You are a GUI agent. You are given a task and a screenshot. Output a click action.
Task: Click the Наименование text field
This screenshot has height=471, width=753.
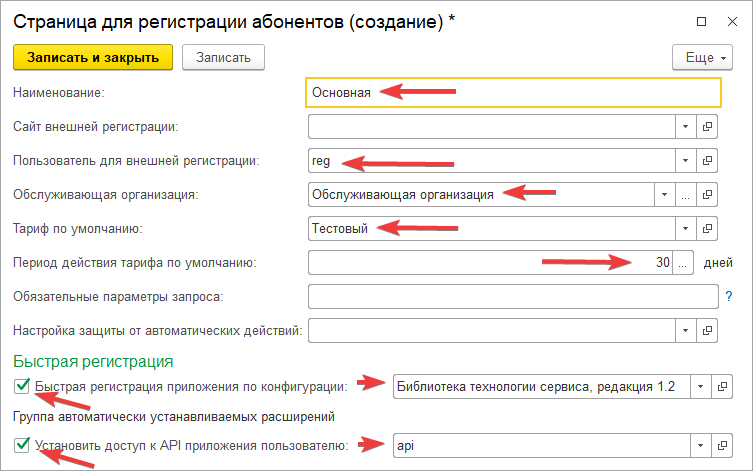(x=514, y=93)
